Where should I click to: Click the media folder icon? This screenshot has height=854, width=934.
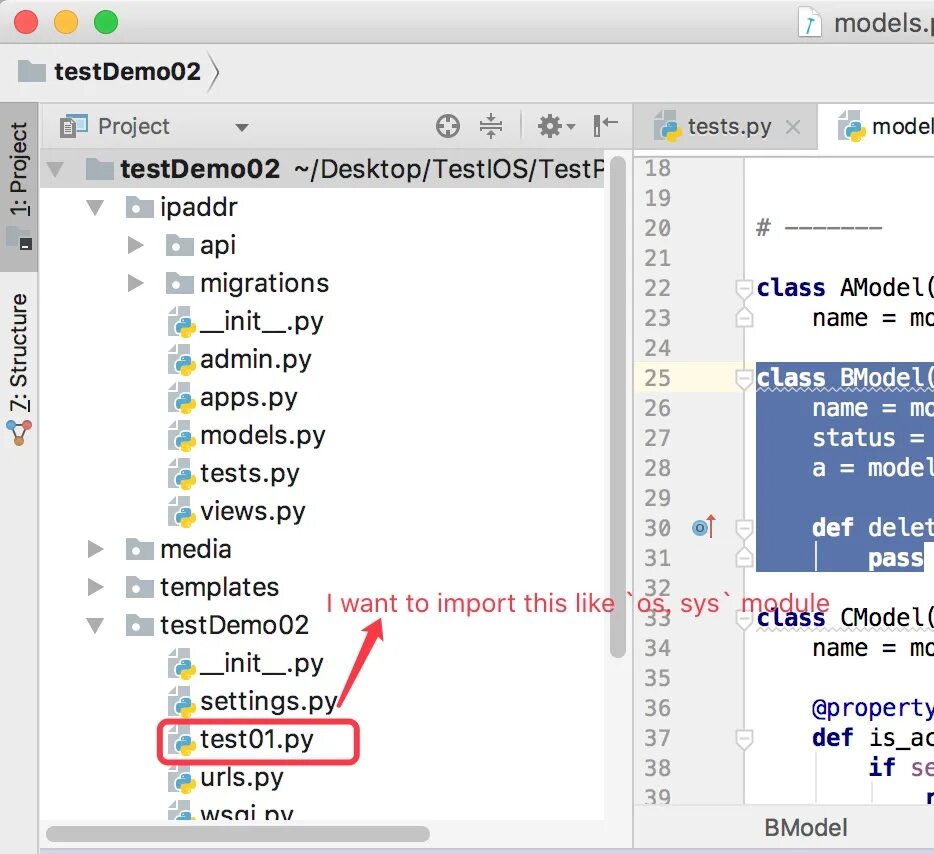[x=140, y=549]
